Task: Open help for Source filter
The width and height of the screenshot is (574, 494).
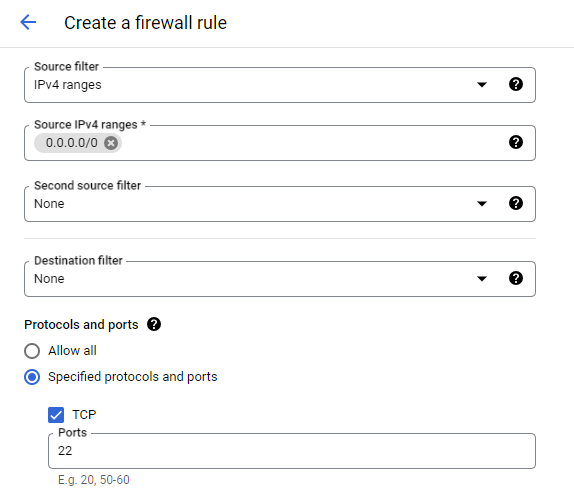Action: coord(516,84)
